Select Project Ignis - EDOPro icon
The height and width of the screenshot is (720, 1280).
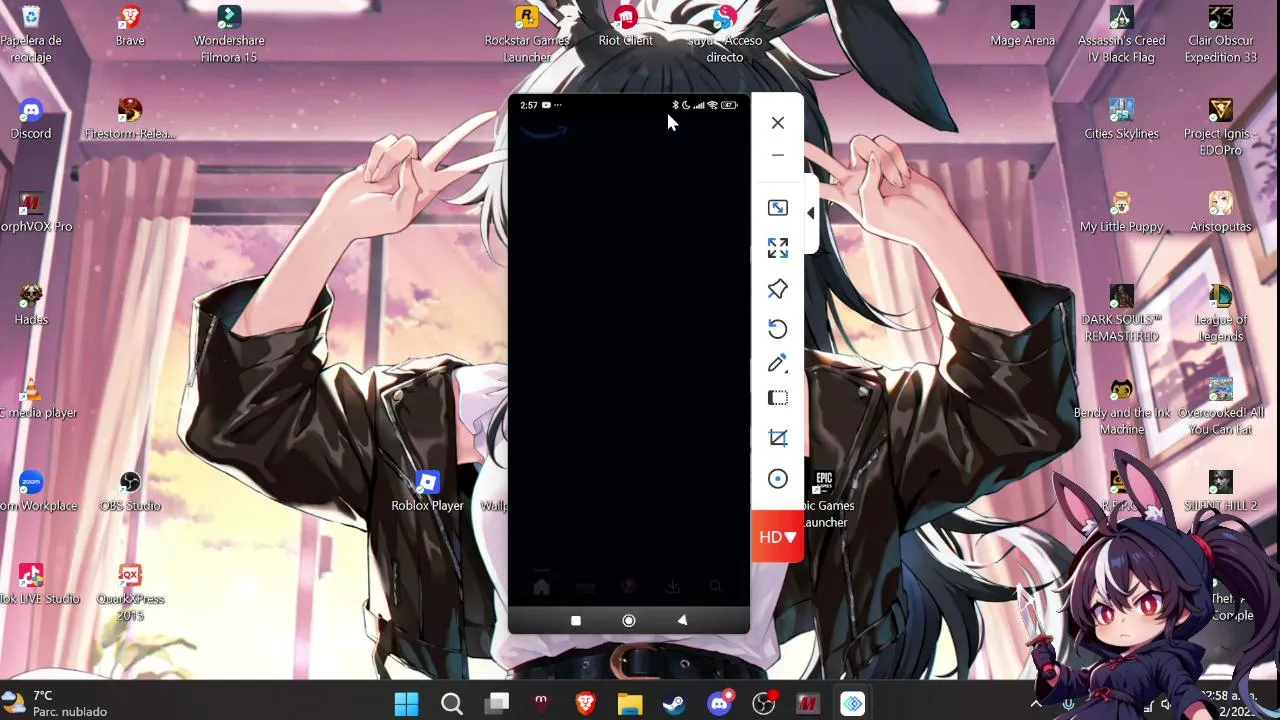[1220, 127]
